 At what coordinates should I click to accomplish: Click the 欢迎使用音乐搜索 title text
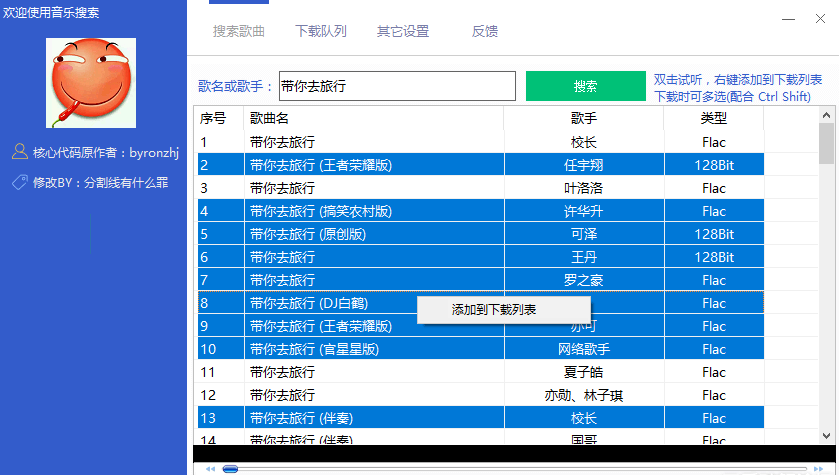coord(51,12)
